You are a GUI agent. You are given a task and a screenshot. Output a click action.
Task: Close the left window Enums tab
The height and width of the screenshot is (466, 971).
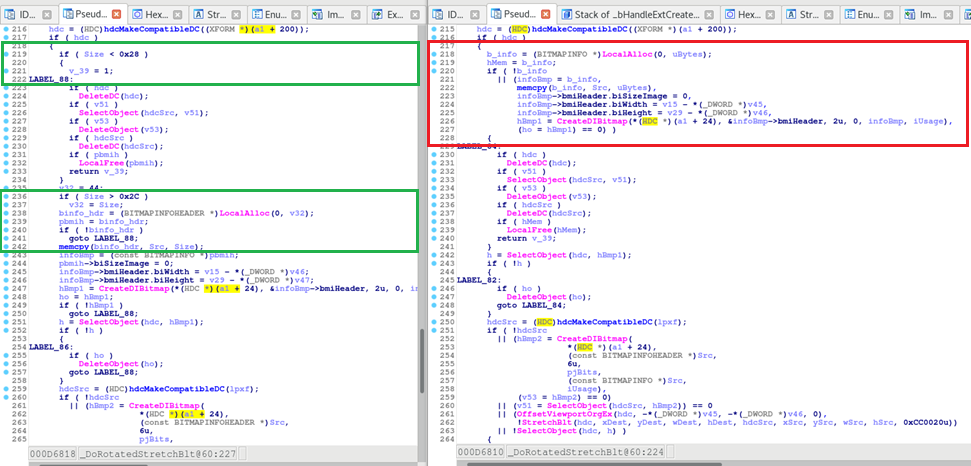(x=296, y=14)
